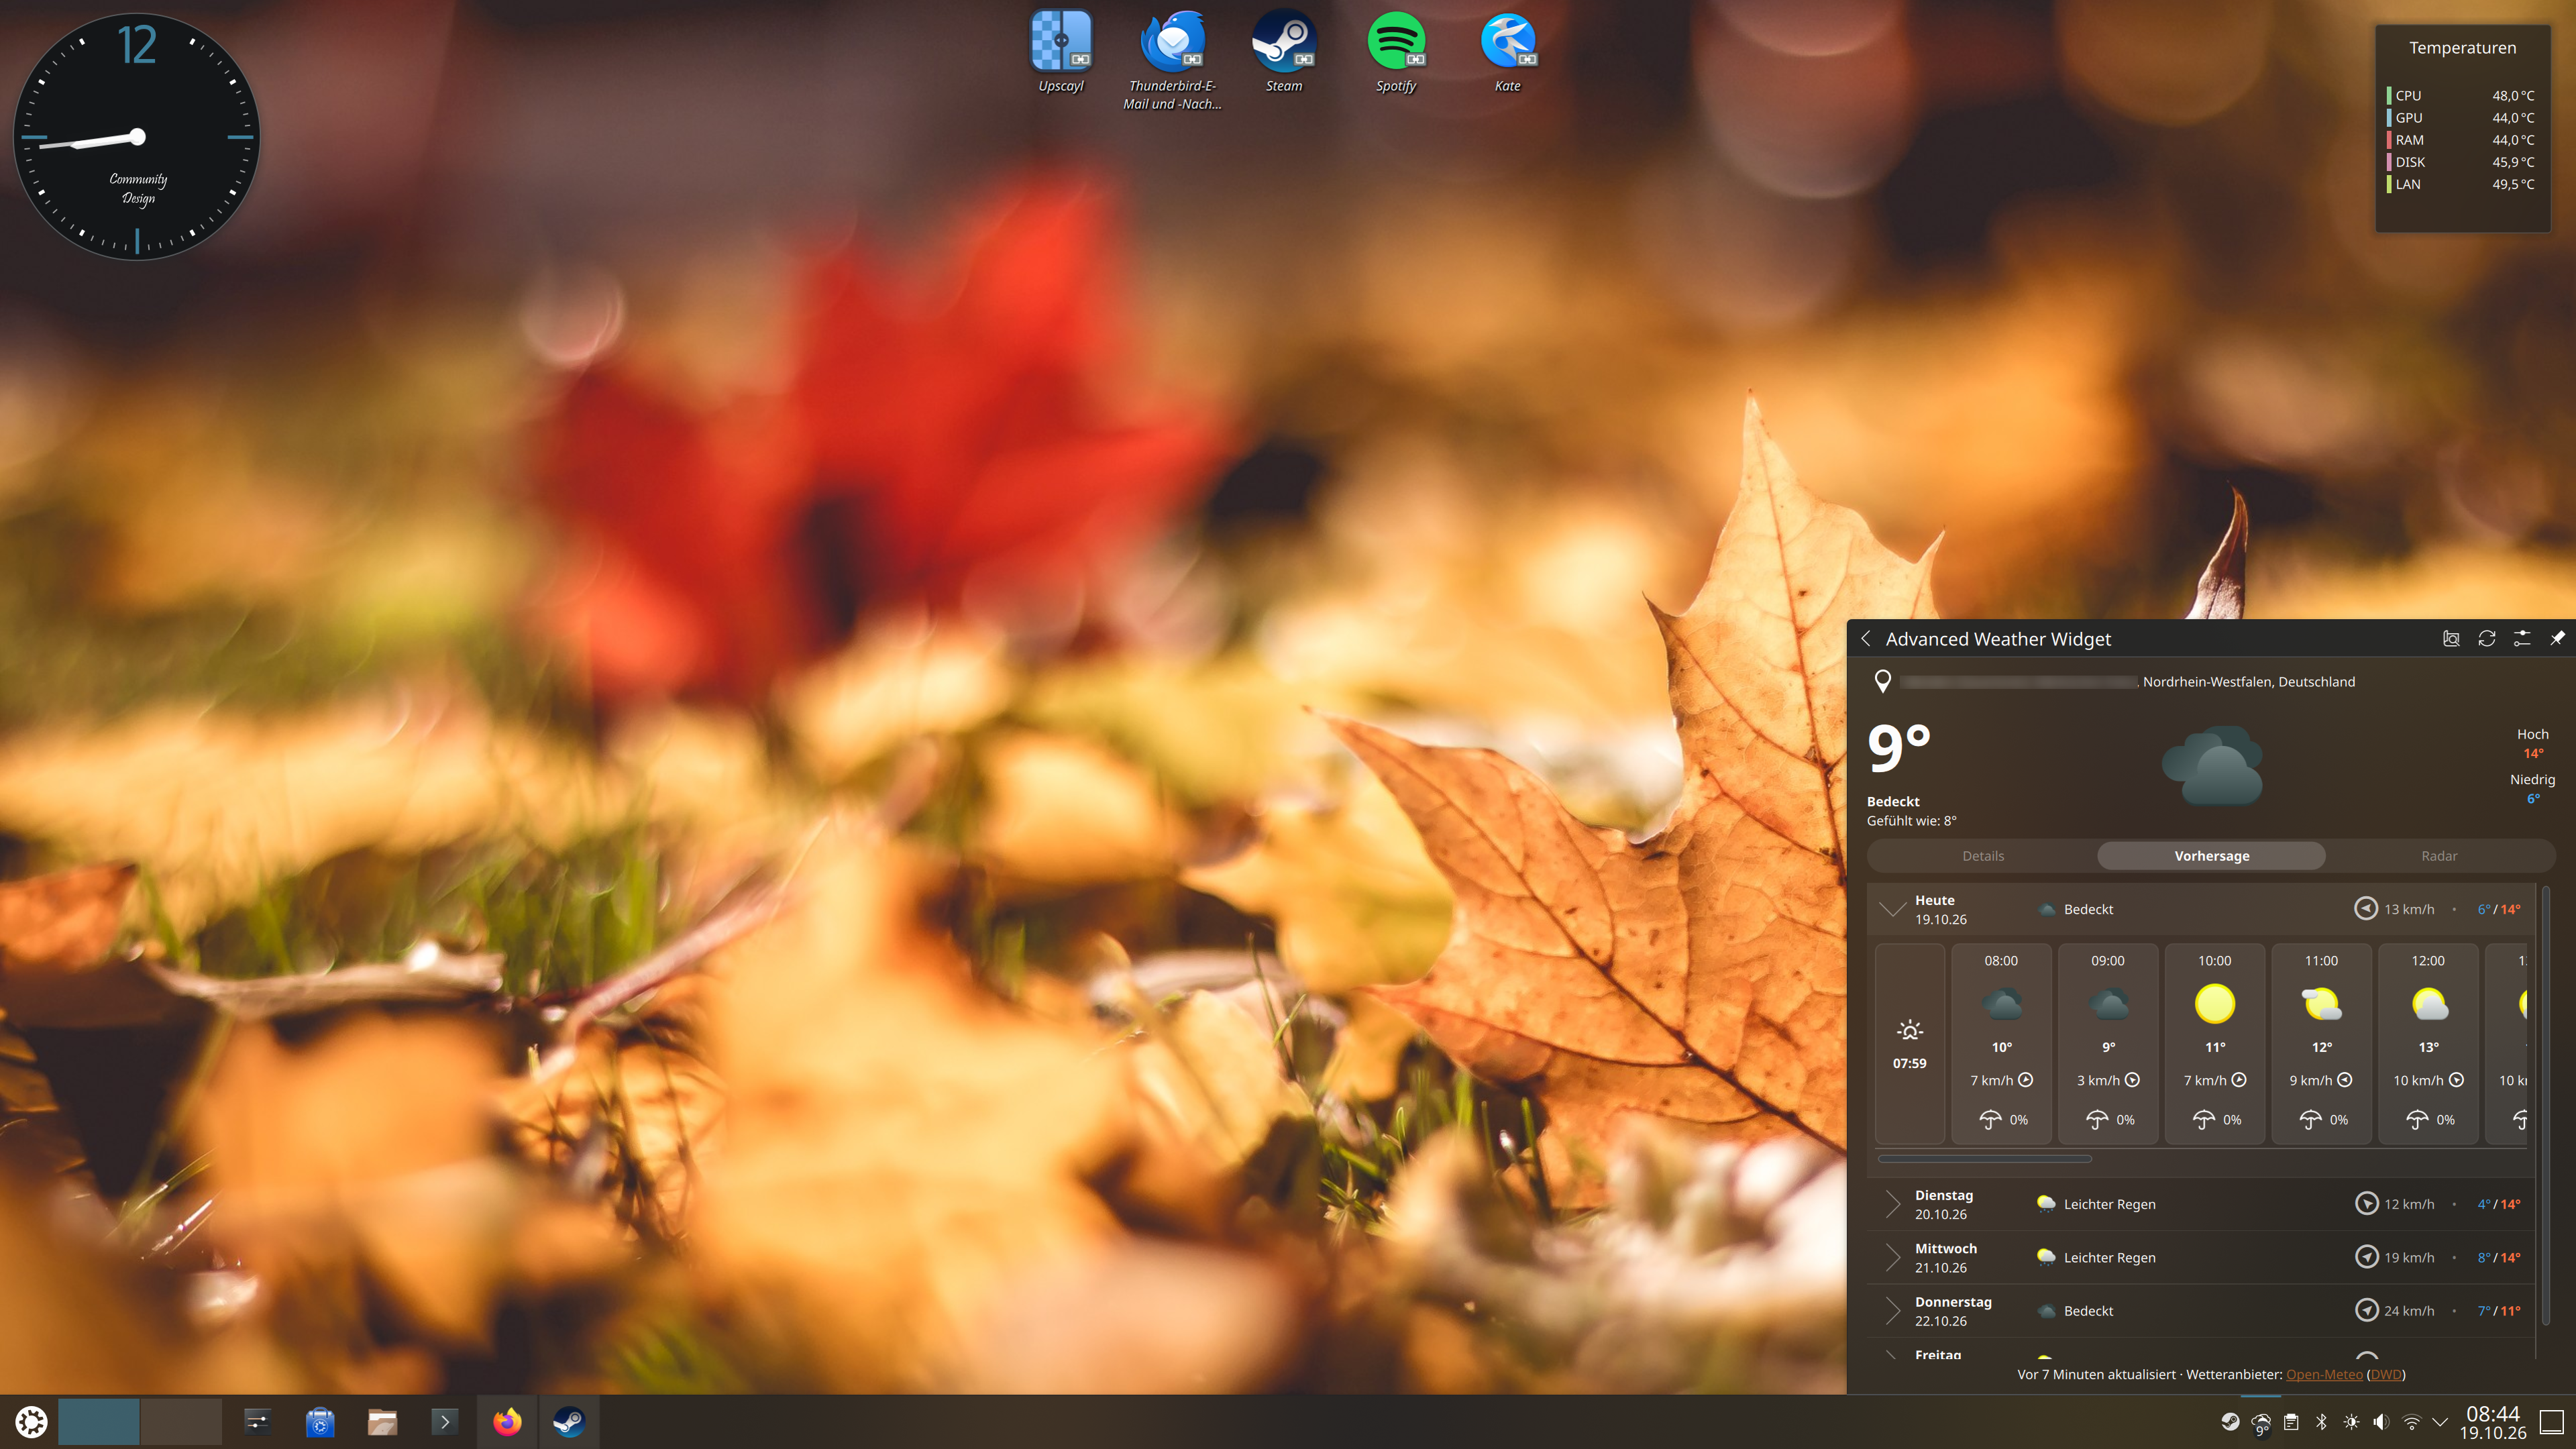Switch to the Details tab
This screenshot has height=1449, width=2576.
click(1982, 856)
